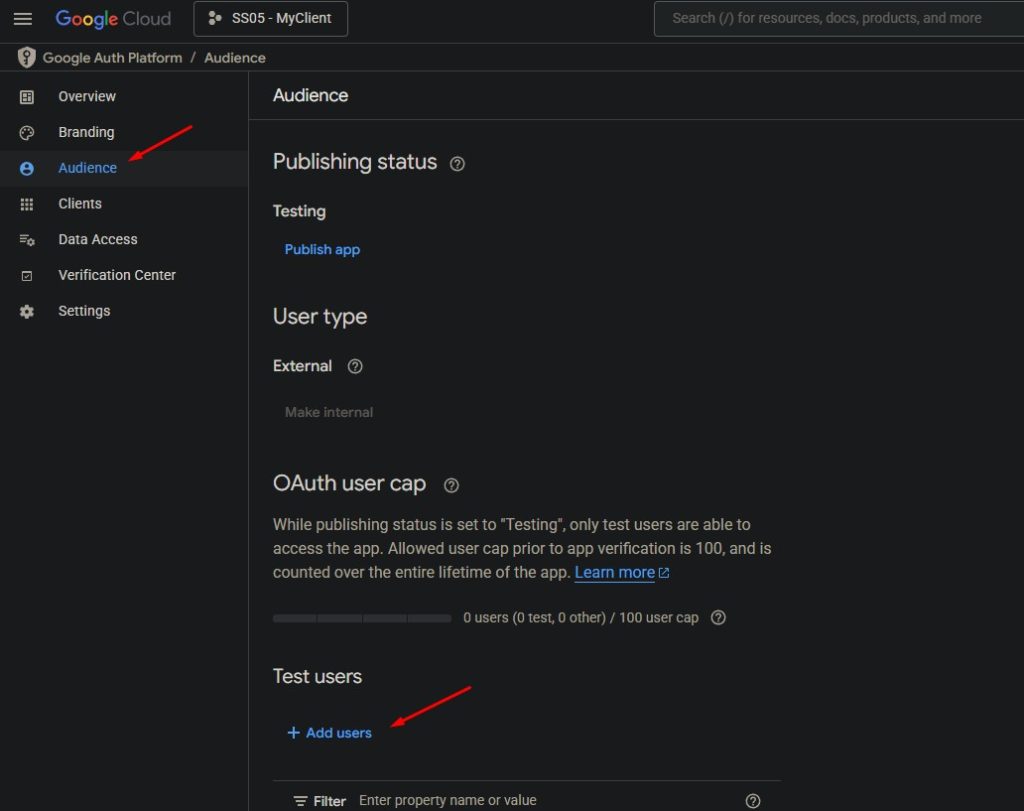Image resolution: width=1024 pixels, height=811 pixels.
Task: Click the Google Auth Platform shield icon
Action: click(27, 58)
